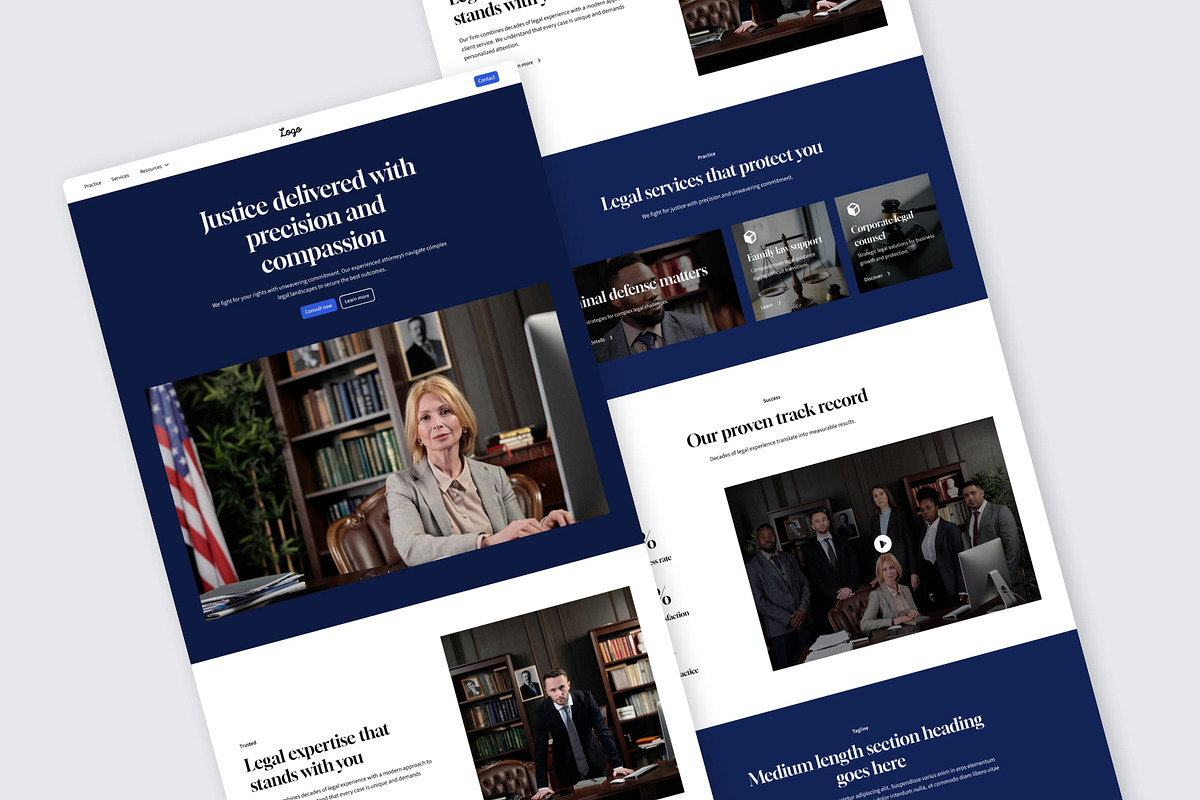Image resolution: width=1200 pixels, height=800 pixels.
Task: Click the Learn more arrow atop the right page
Action: (540, 61)
